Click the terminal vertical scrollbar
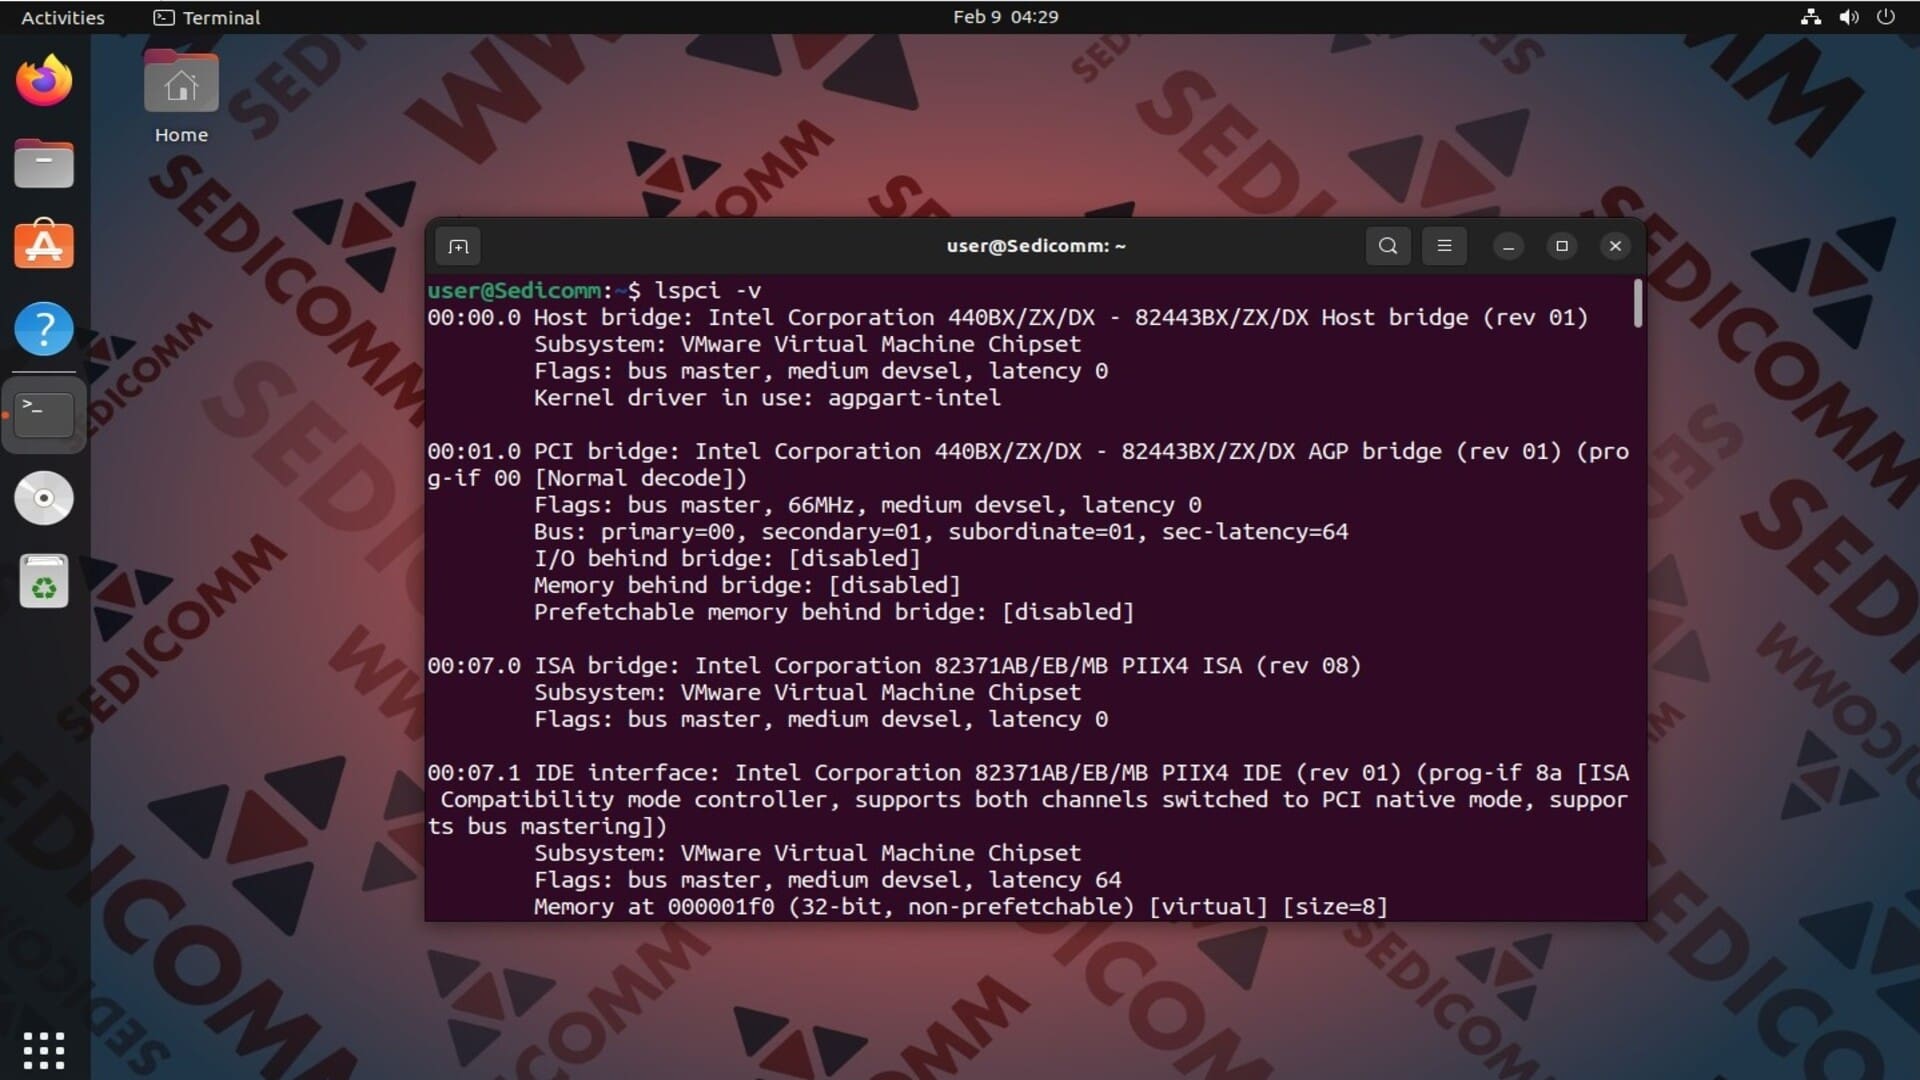The image size is (1920, 1080). (x=1638, y=303)
